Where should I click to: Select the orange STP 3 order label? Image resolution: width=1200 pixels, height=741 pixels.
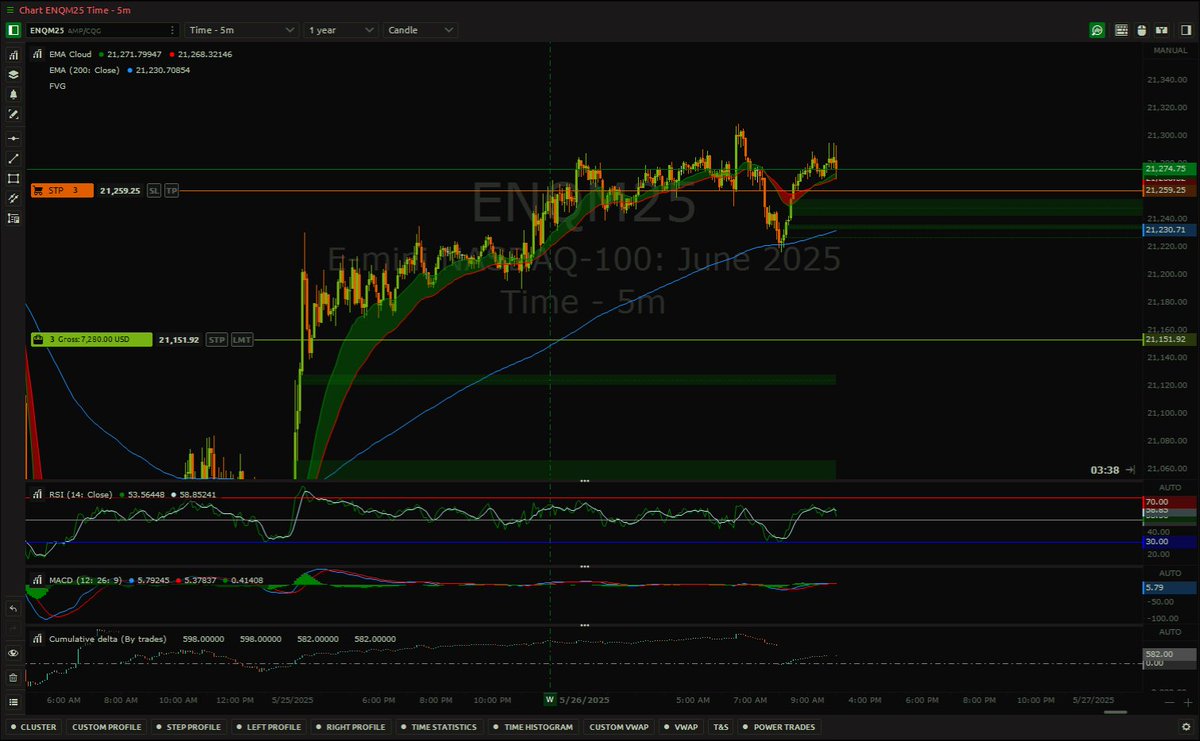pyautogui.click(x=61, y=190)
